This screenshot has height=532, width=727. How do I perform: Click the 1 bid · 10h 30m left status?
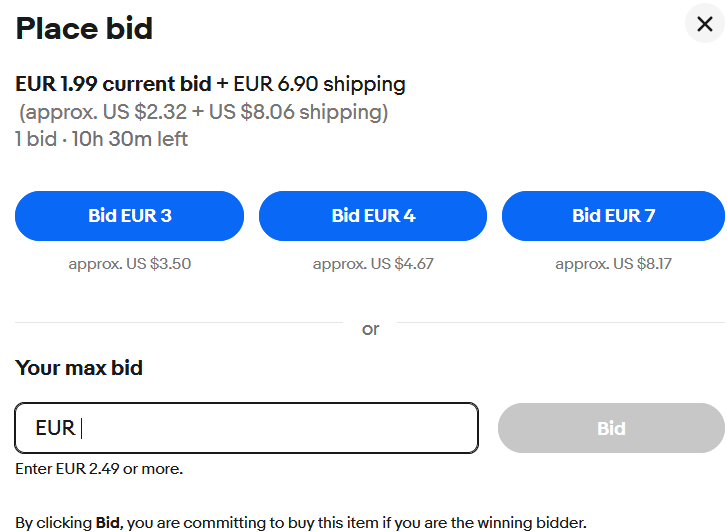(102, 139)
